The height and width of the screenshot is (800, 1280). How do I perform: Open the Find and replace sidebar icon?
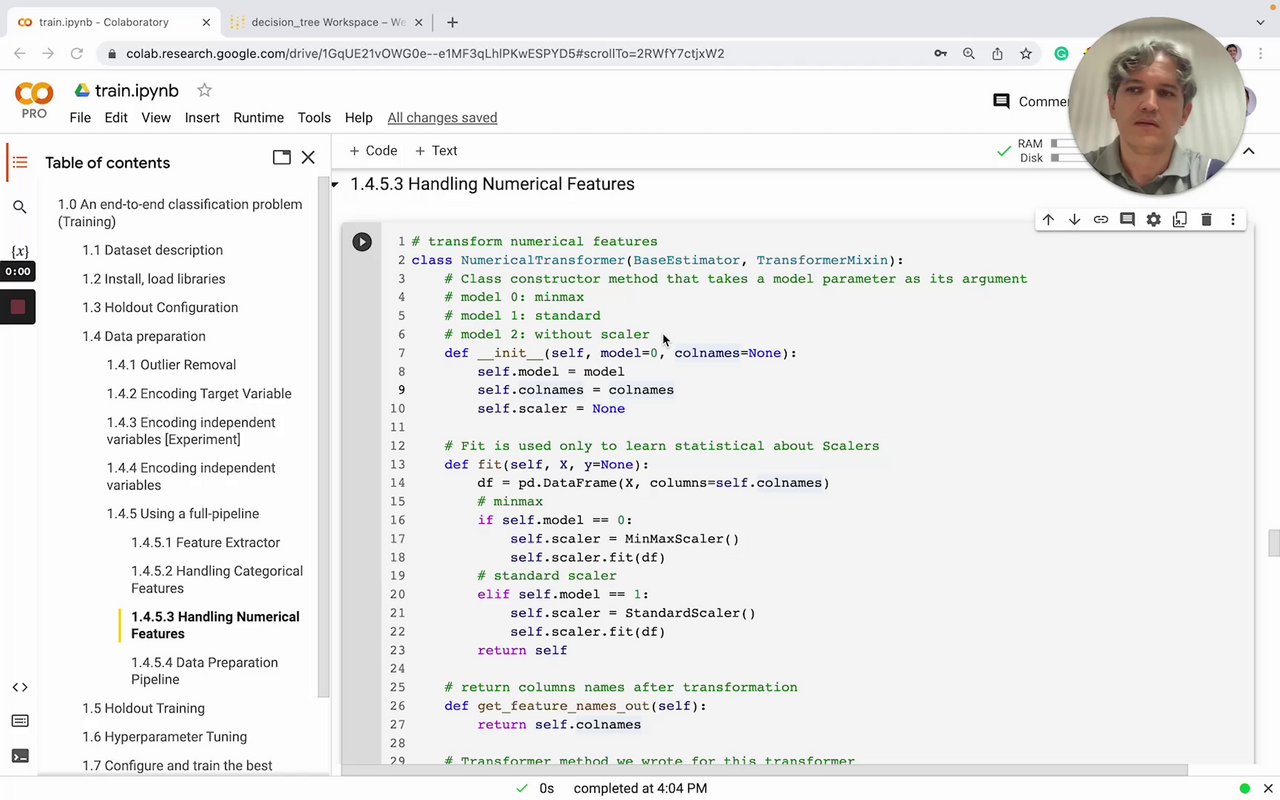tap(19, 207)
